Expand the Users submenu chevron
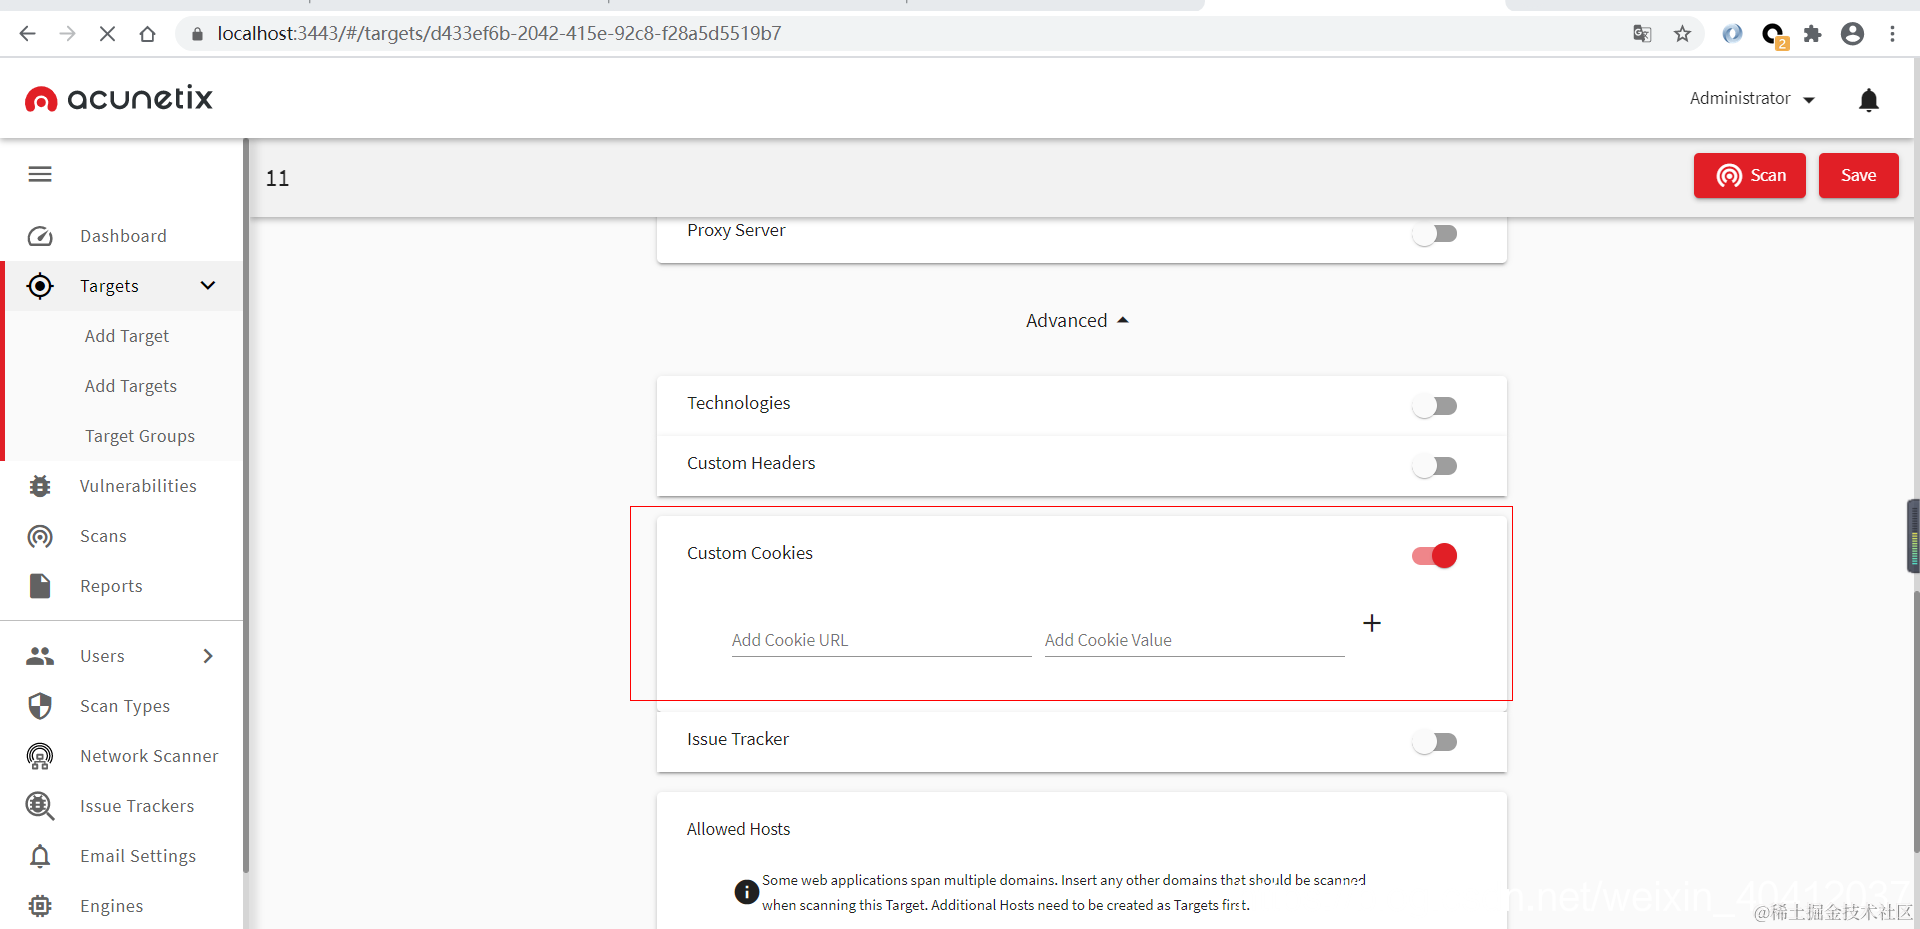The image size is (1920, 929). [208, 656]
